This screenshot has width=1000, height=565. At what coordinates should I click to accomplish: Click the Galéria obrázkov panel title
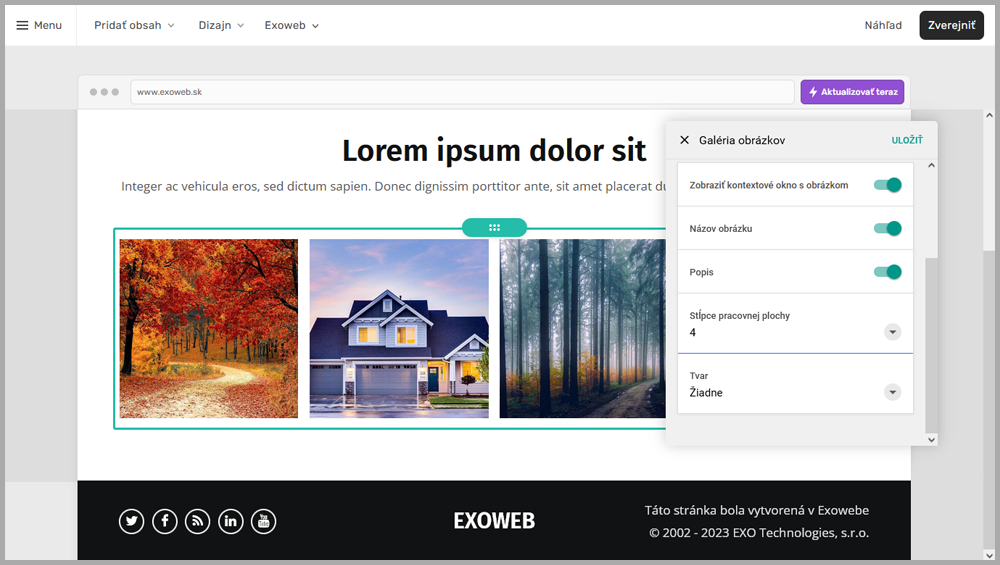click(742, 140)
